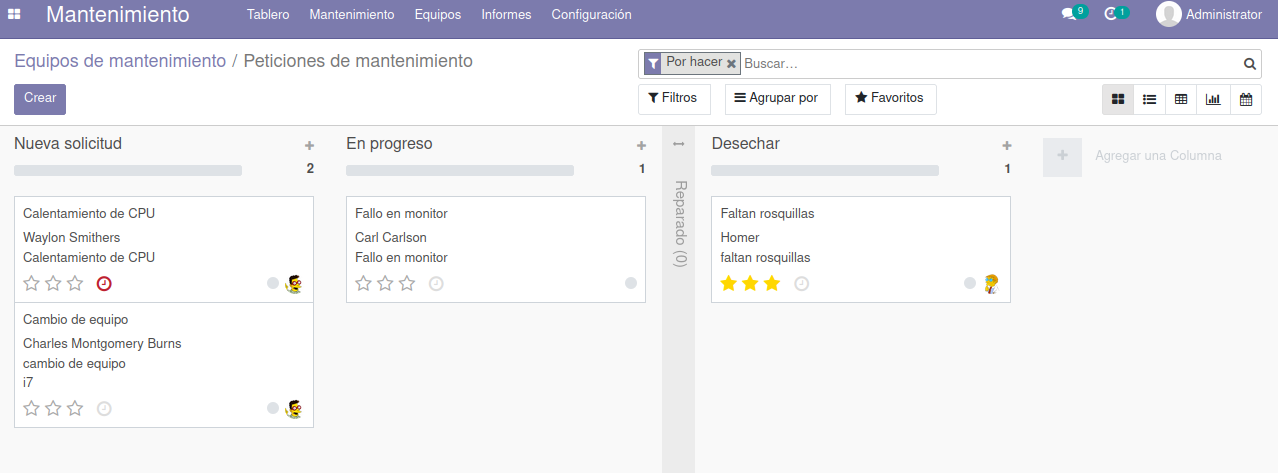Click 'Waylon Smithers' text
Viewport: 1278px width, 473px height.
coord(71,238)
